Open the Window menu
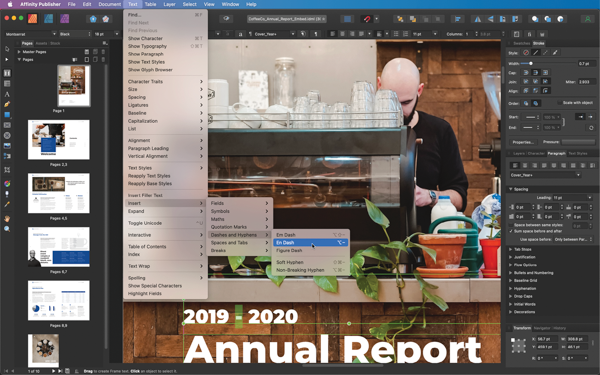The width and height of the screenshot is (600, 375). 230,4
